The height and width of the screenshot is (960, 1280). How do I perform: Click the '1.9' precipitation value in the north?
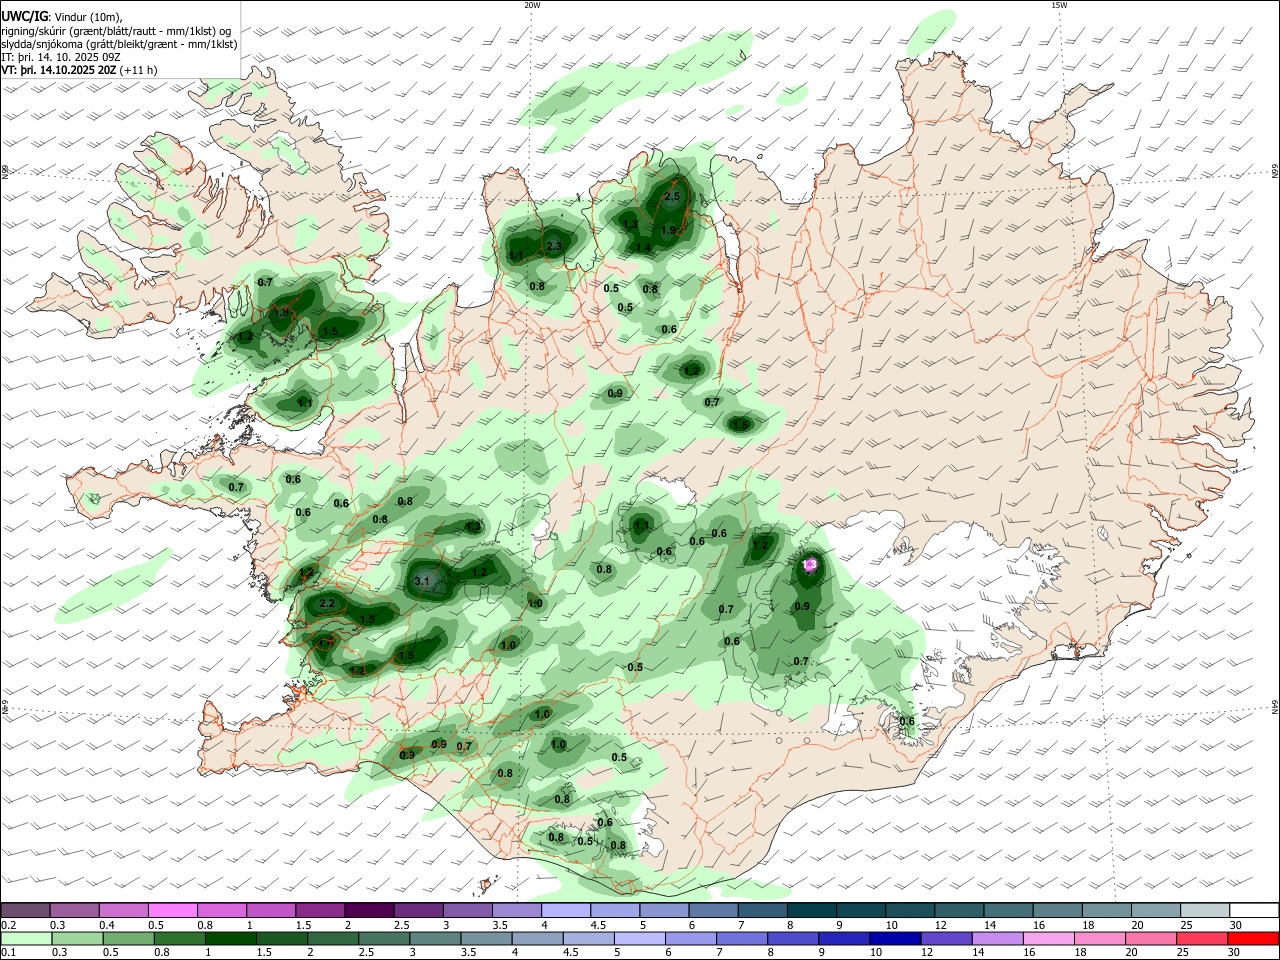[669, 230]
